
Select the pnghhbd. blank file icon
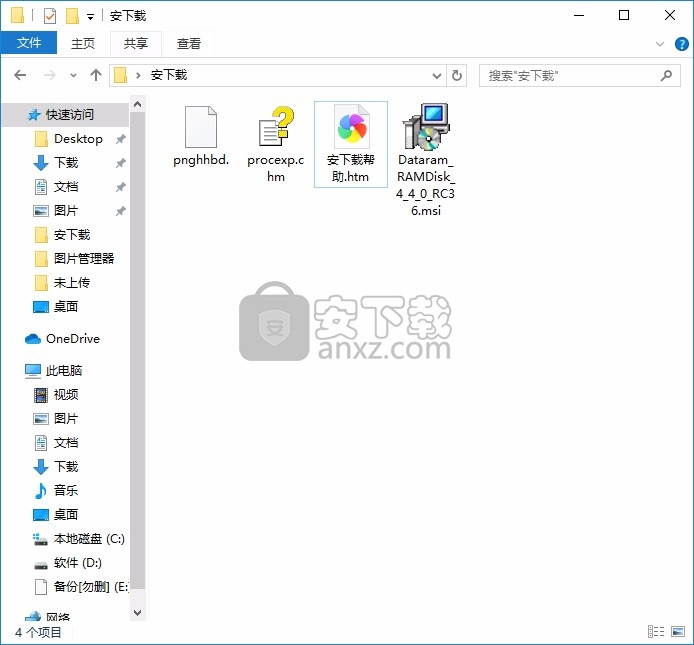tap(200, 127)
